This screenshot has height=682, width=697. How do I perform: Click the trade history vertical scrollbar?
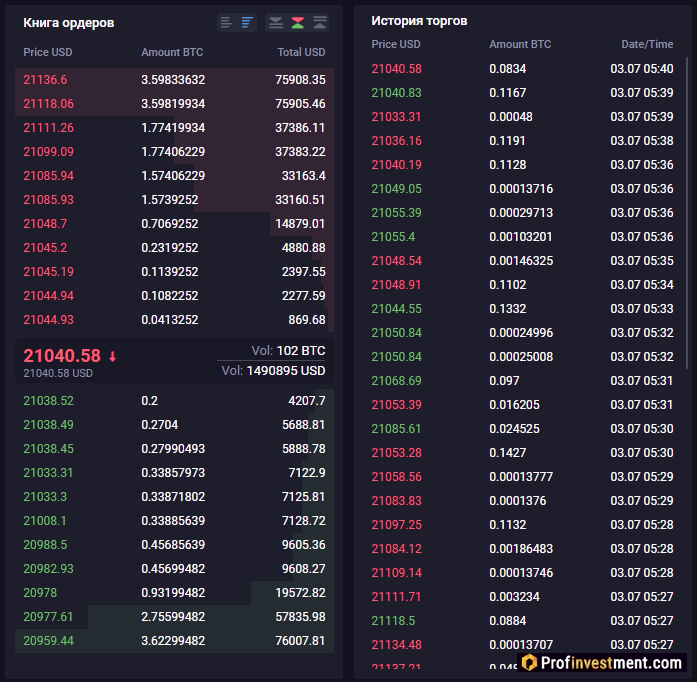686,200
